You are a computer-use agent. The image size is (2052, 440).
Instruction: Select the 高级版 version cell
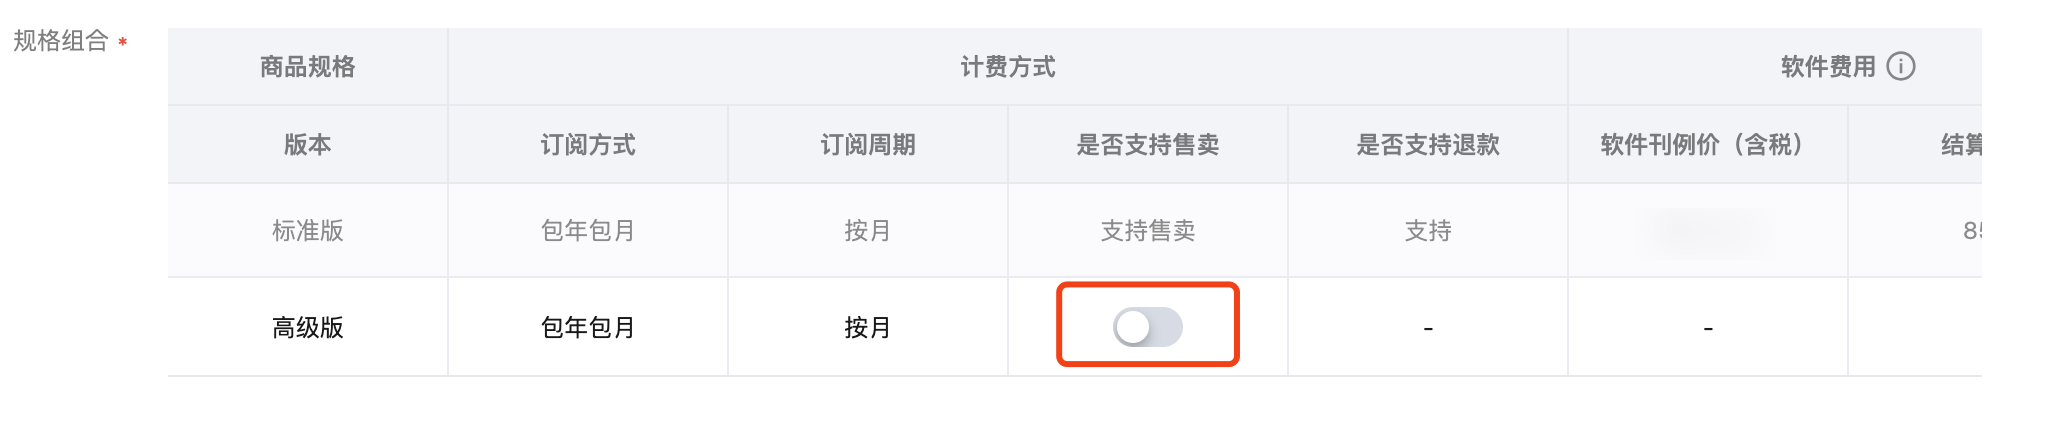click(x=307, y=328)
